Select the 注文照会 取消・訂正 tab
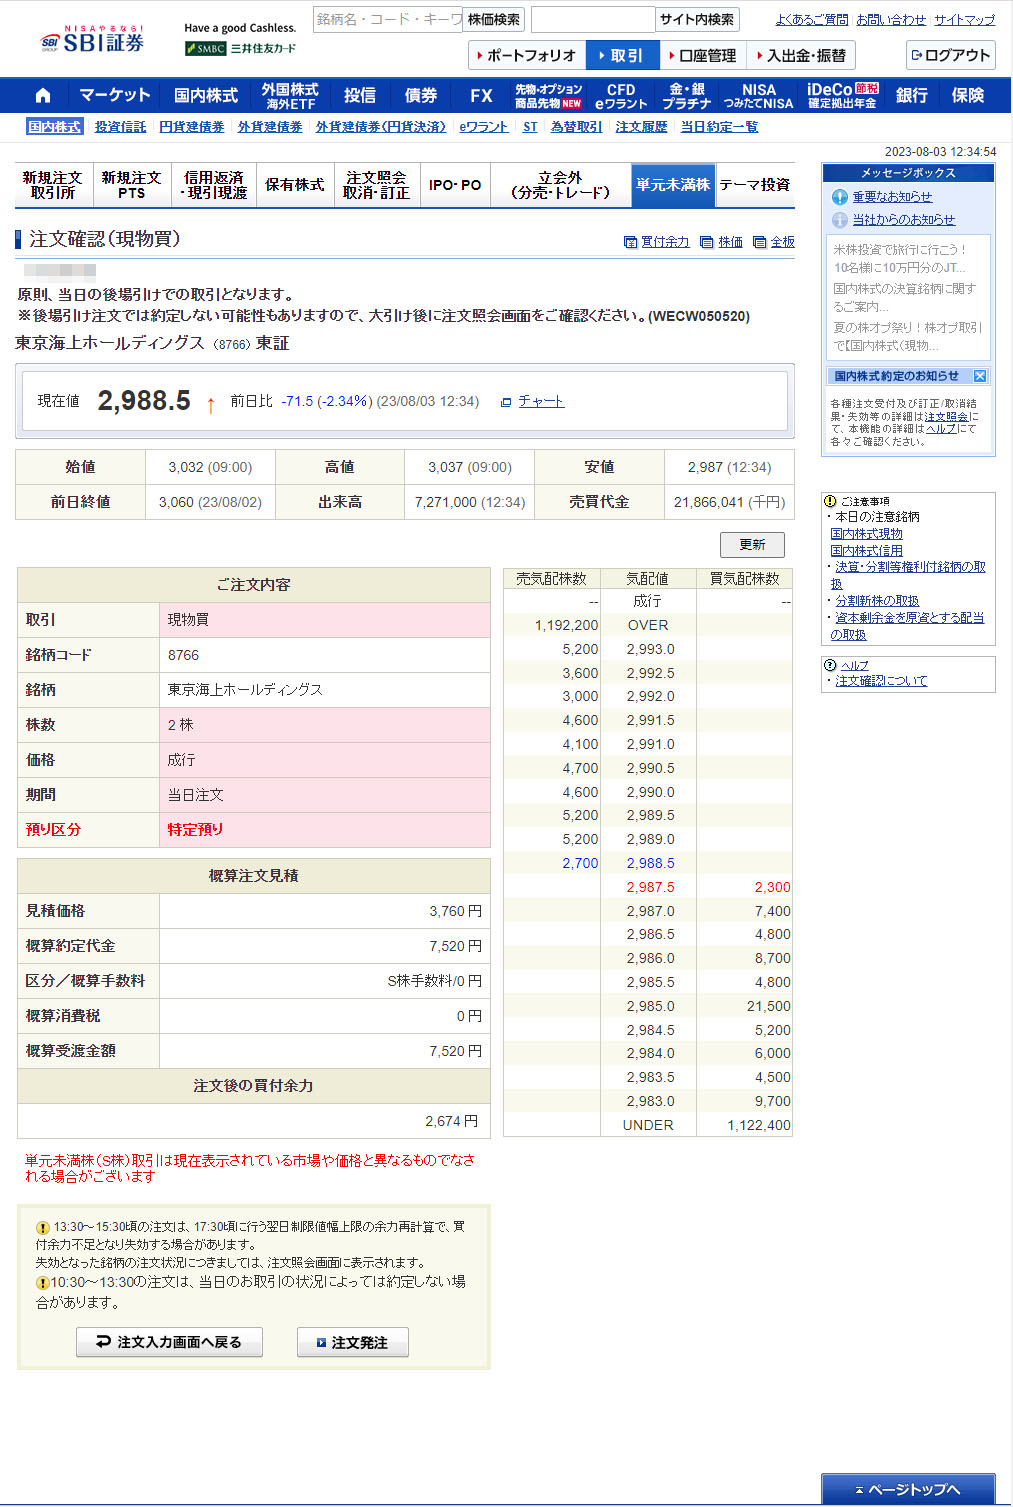Viewport: 1013px width, 1507px height. 376,185
